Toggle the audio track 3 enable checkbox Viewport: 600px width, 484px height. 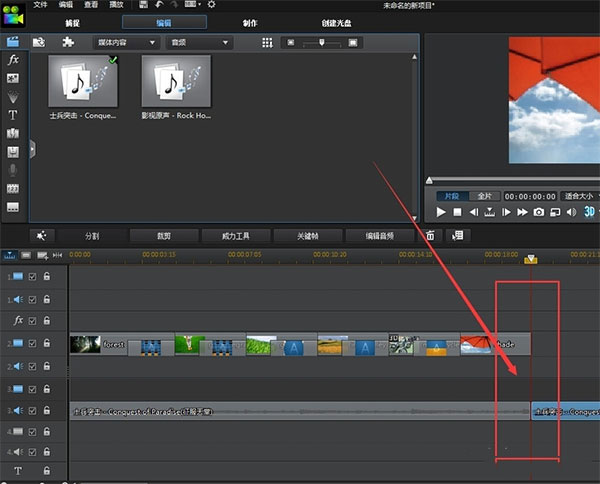point(32,411)
